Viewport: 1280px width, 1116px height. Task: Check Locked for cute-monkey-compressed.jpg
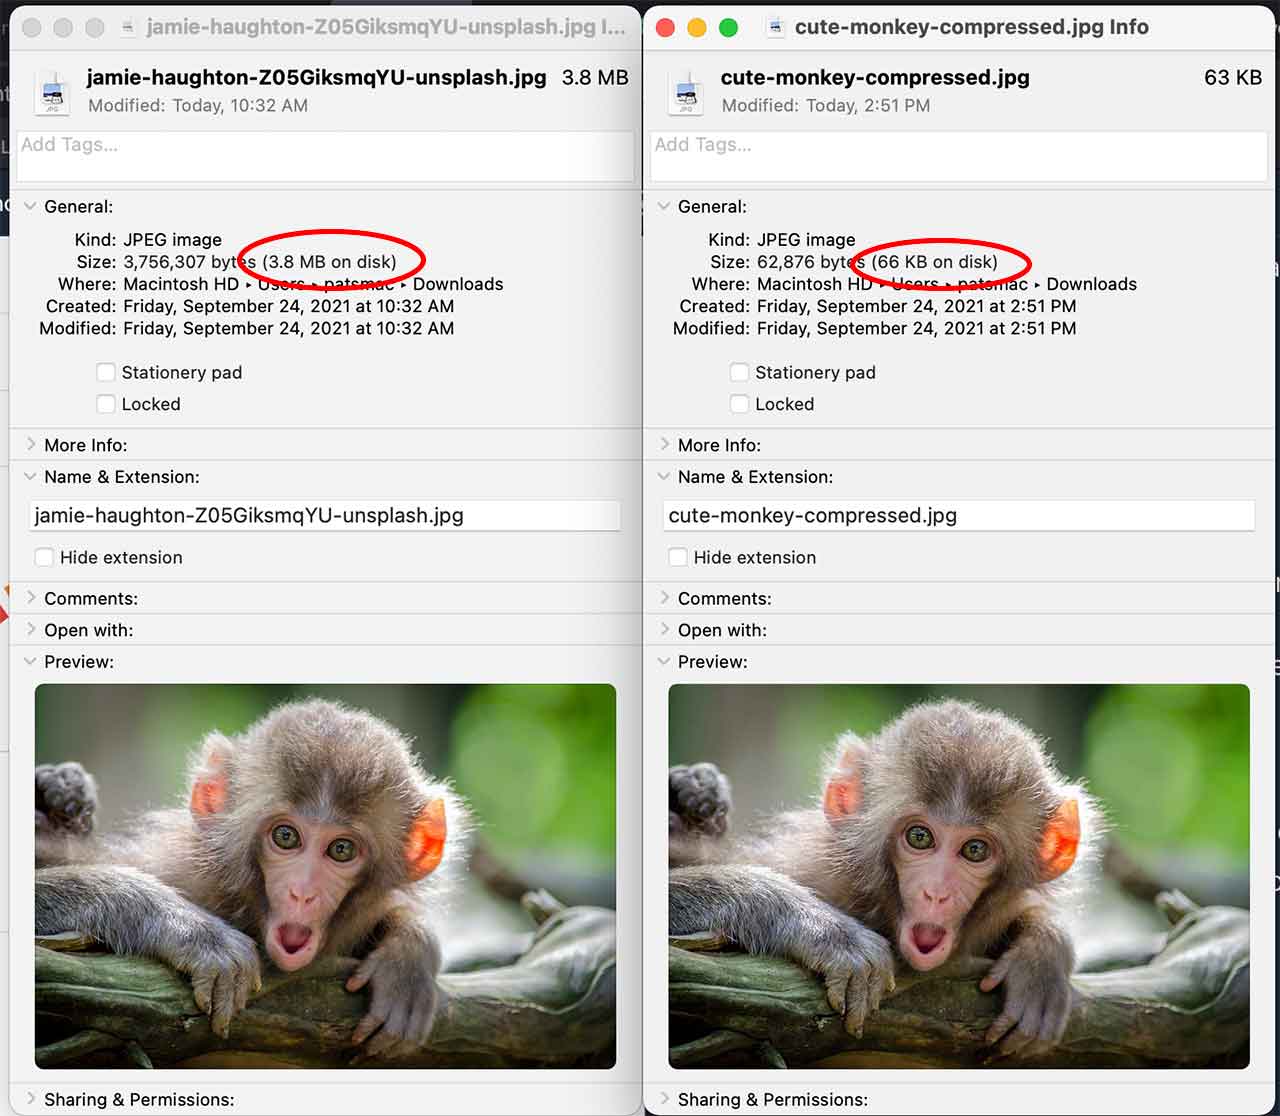pos(739,404)
